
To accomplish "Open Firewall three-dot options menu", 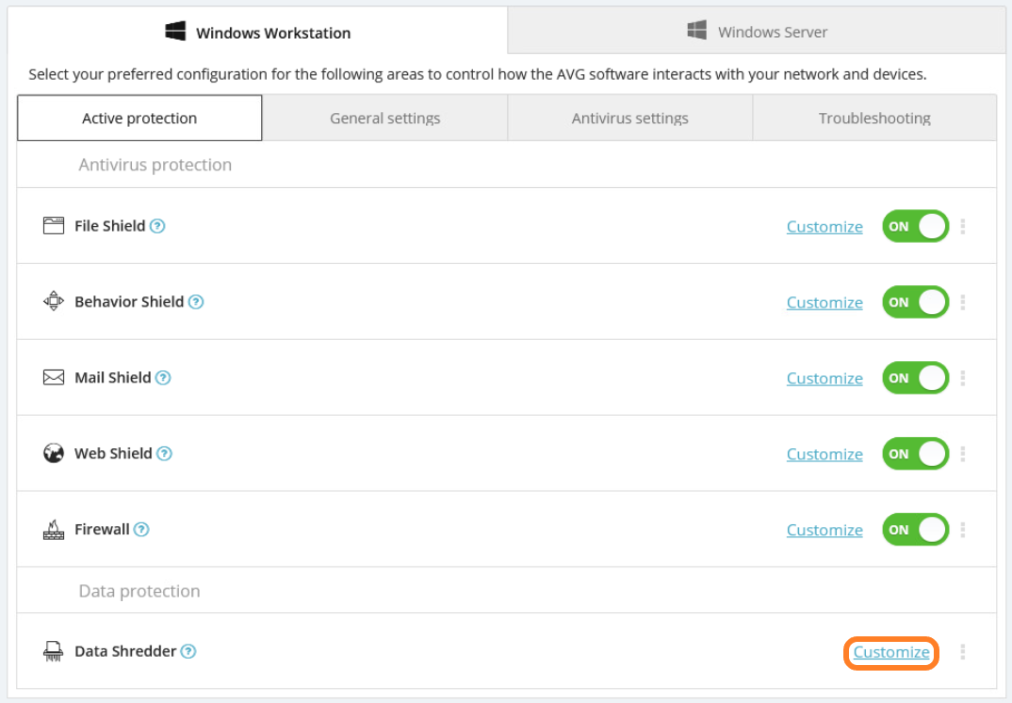I will 963,529.
